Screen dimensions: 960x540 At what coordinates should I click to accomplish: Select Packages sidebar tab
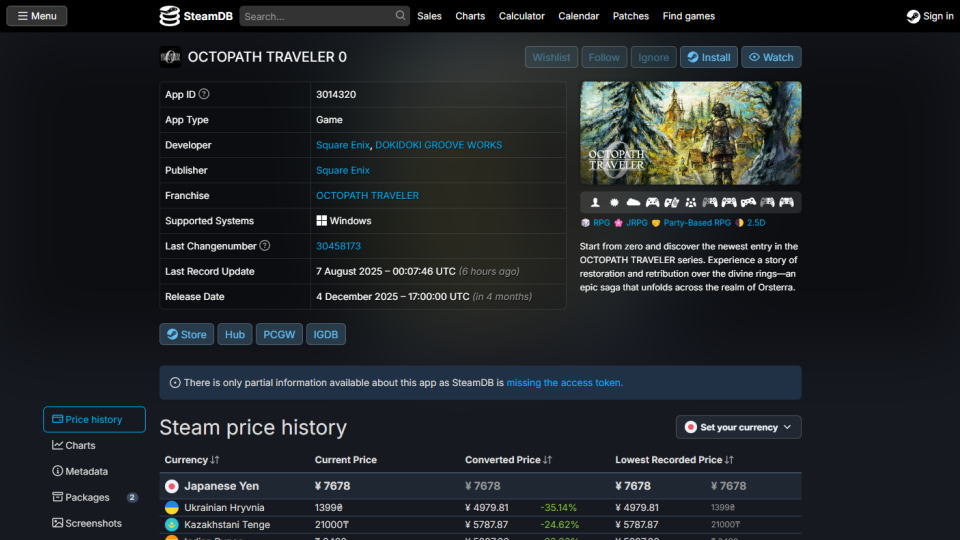click(94, 497)
